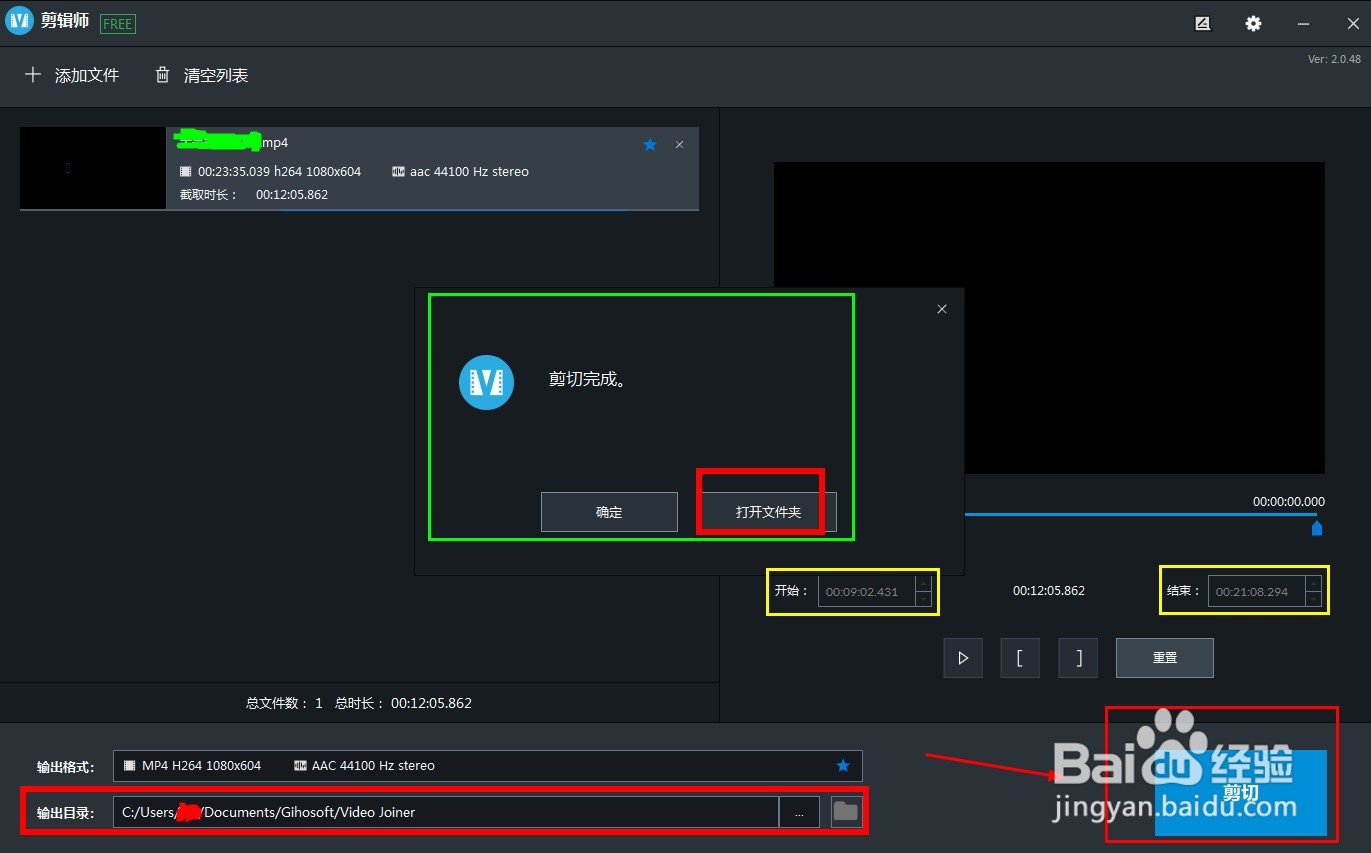The width and height of the screenshot is (1371, 853).
Task: Click the 总时长 00:12:05.862 text
Action: coord(403,703)
